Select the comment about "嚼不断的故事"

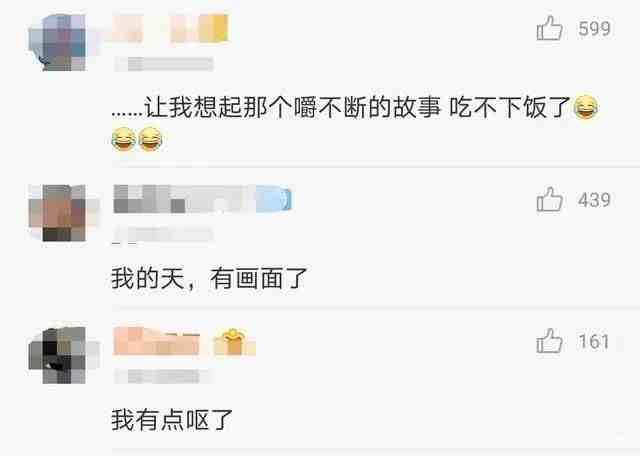point(355,122)
